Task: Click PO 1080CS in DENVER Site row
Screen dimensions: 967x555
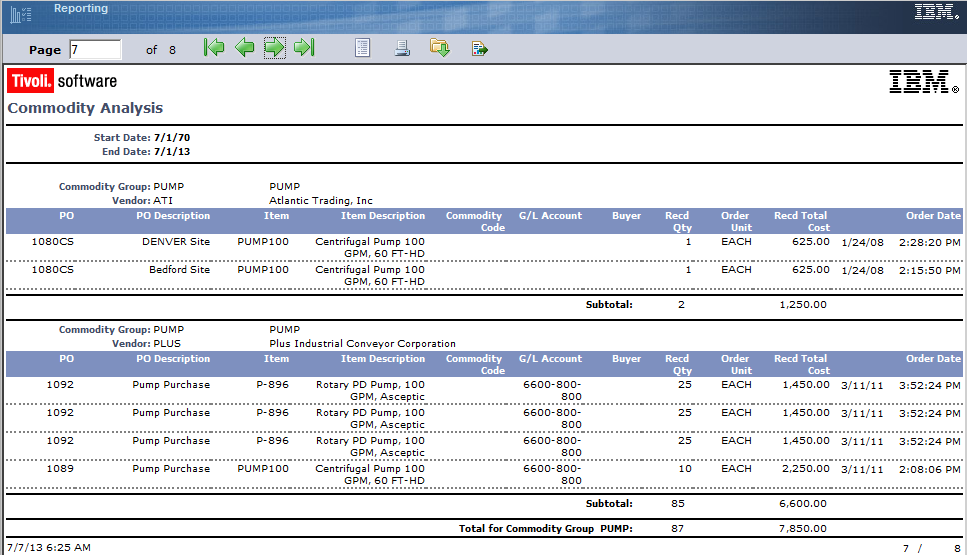Action: (x=52, y=242)
